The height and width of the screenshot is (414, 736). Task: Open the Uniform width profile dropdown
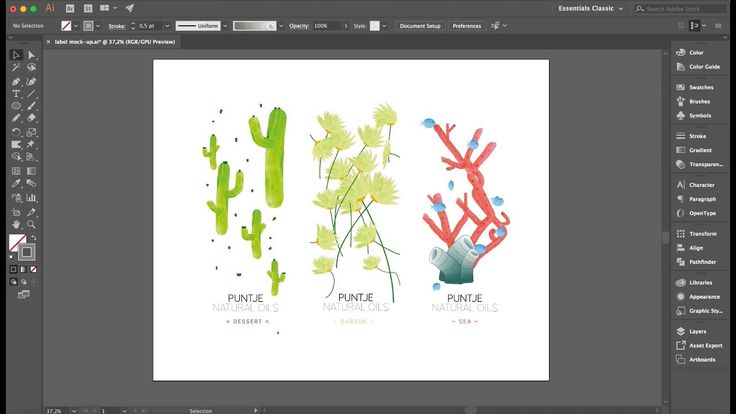225,26
